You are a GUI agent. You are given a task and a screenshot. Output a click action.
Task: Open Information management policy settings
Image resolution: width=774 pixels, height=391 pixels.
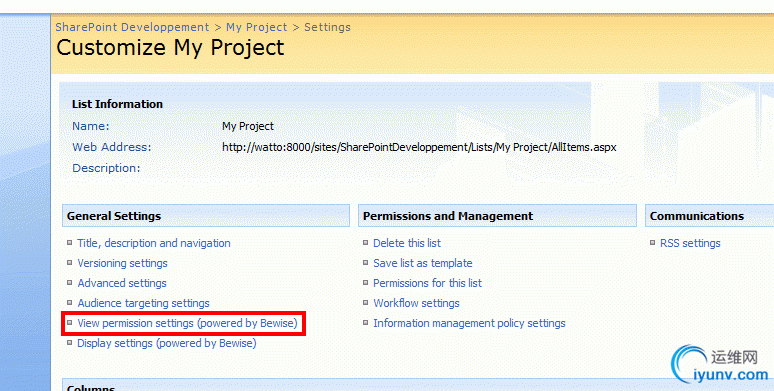click(x=469, y=323)
